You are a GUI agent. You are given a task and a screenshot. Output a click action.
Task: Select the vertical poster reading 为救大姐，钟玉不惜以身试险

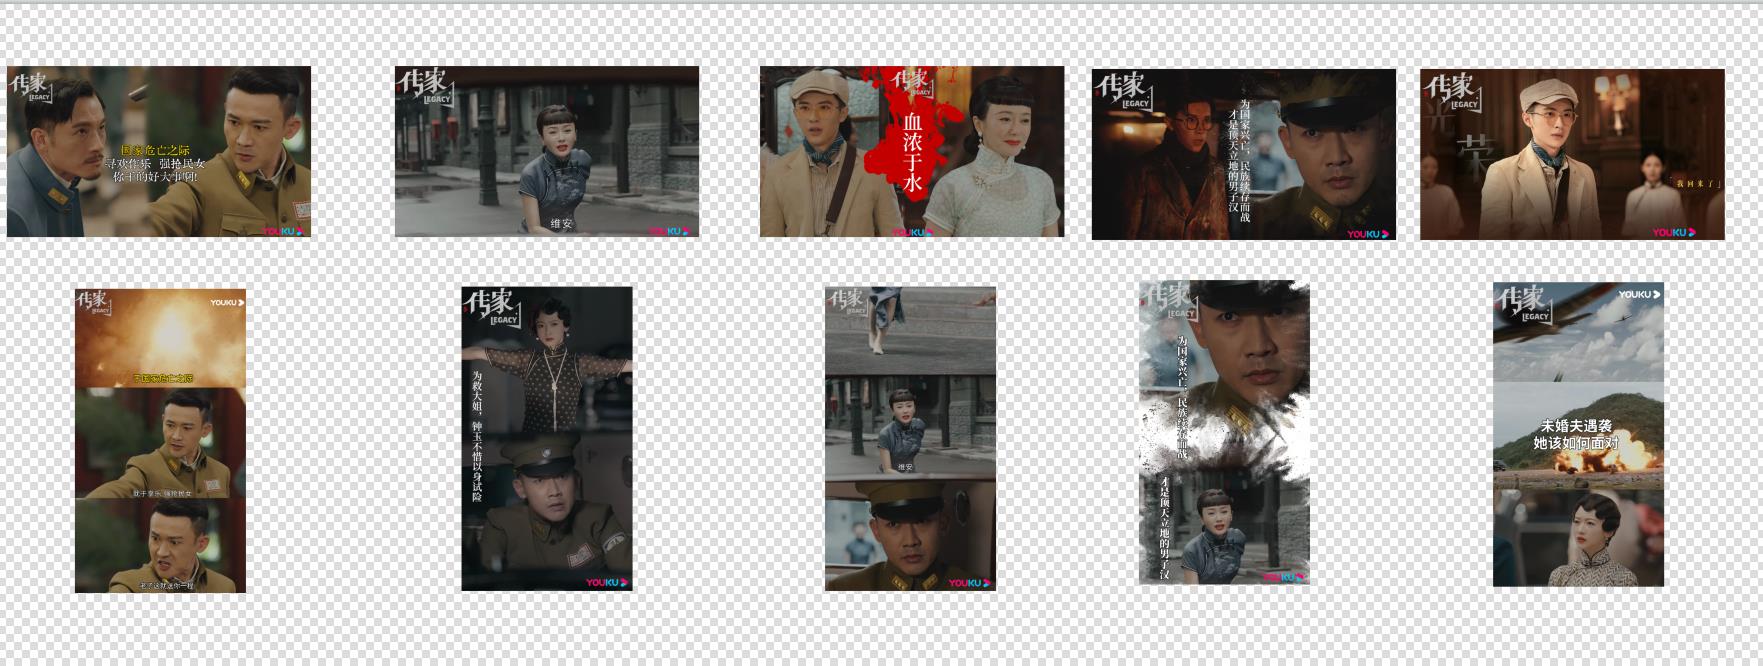click(547, 439)
